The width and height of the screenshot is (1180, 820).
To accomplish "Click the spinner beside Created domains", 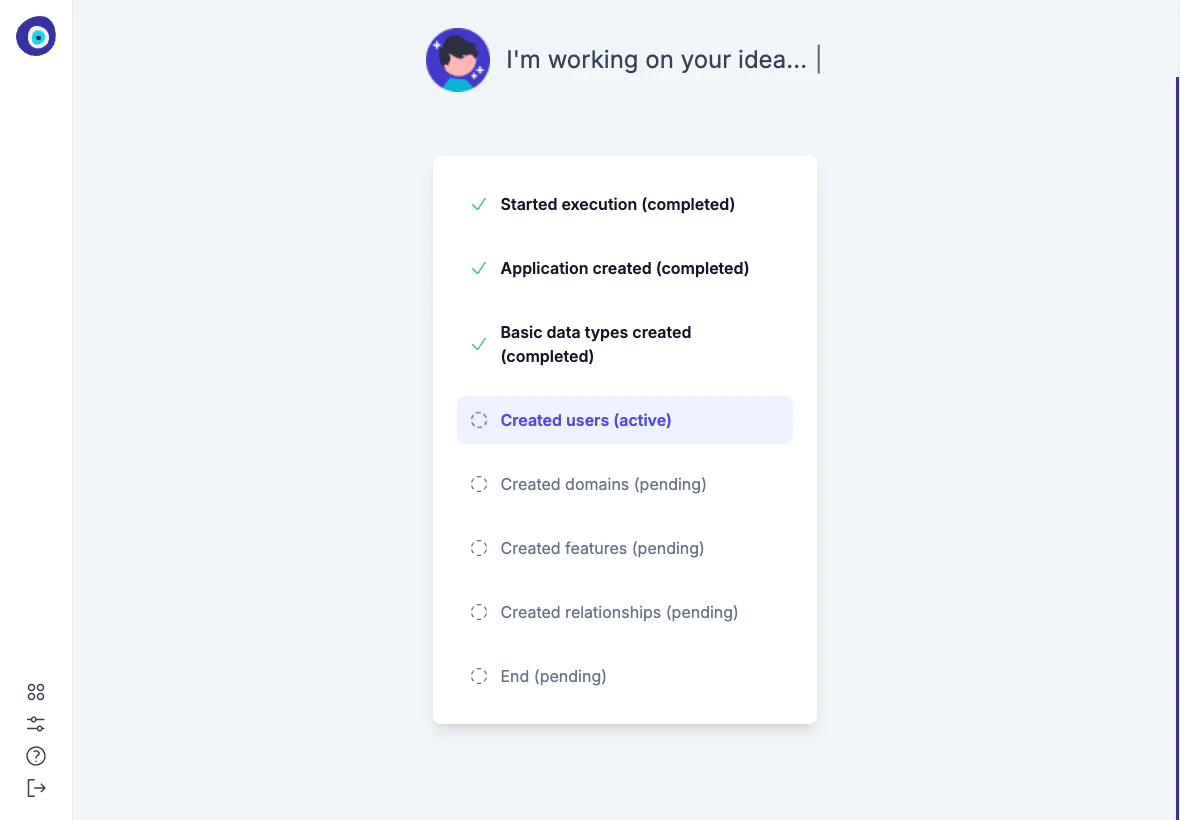I will pos(478,484).
